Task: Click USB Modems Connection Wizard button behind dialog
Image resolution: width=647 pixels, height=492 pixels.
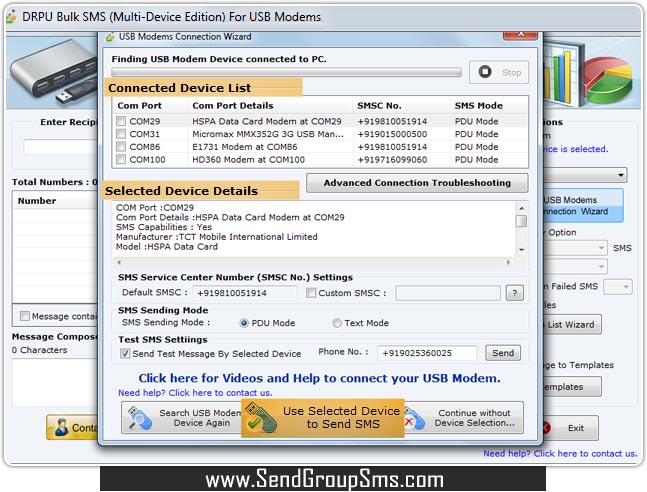Action: click(x=582, y=206)
